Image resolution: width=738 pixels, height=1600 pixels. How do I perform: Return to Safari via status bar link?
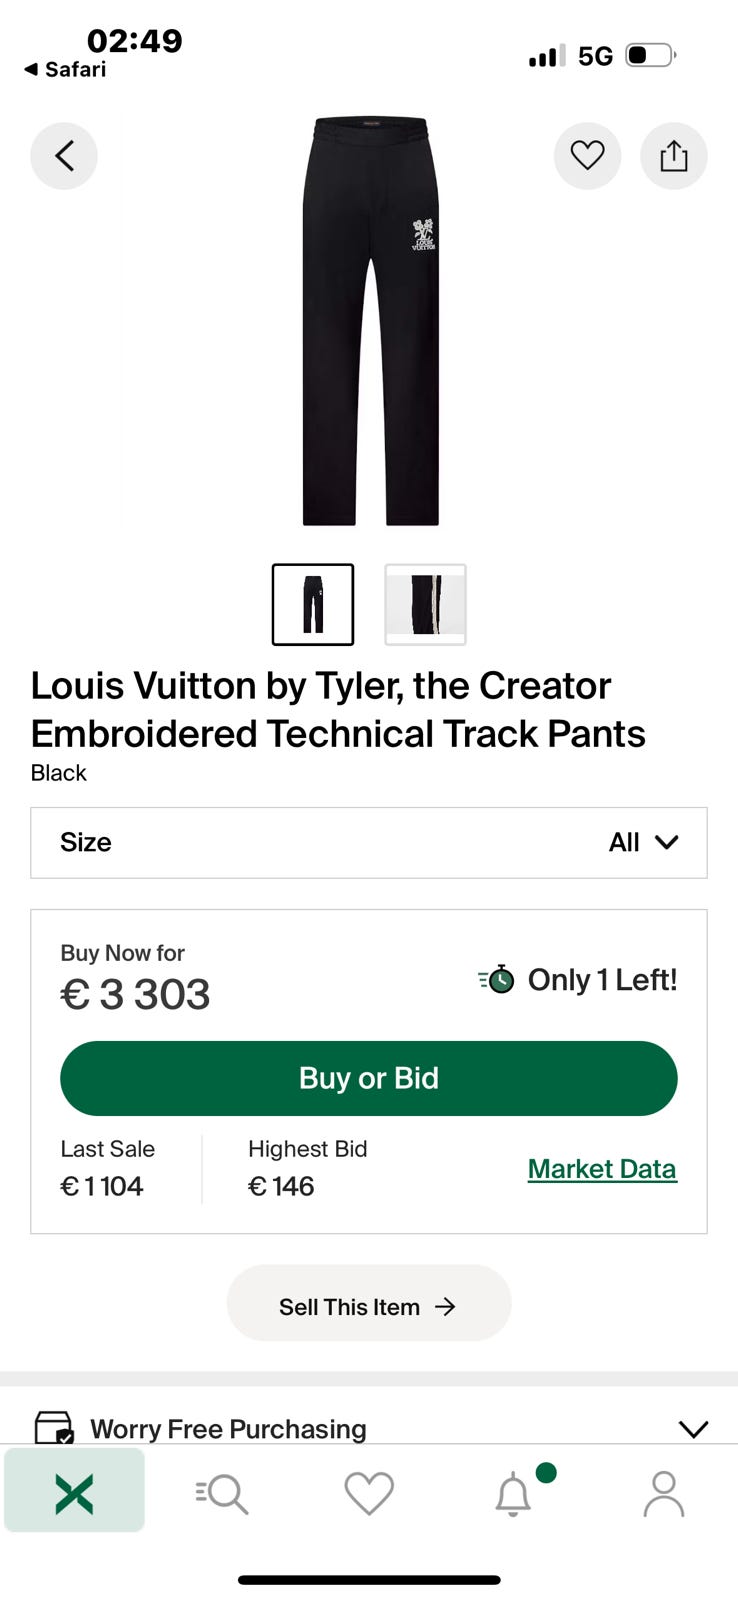pyautogui.click(x=66, y=69)
